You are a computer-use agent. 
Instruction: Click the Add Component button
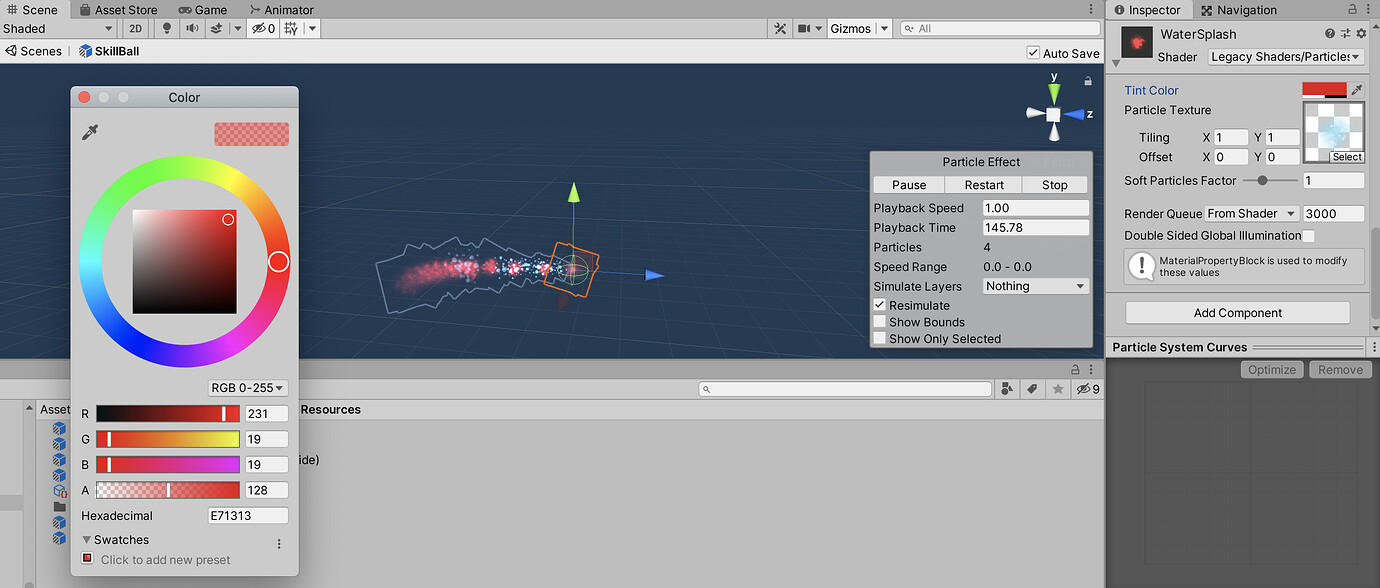click(1238, 313)
